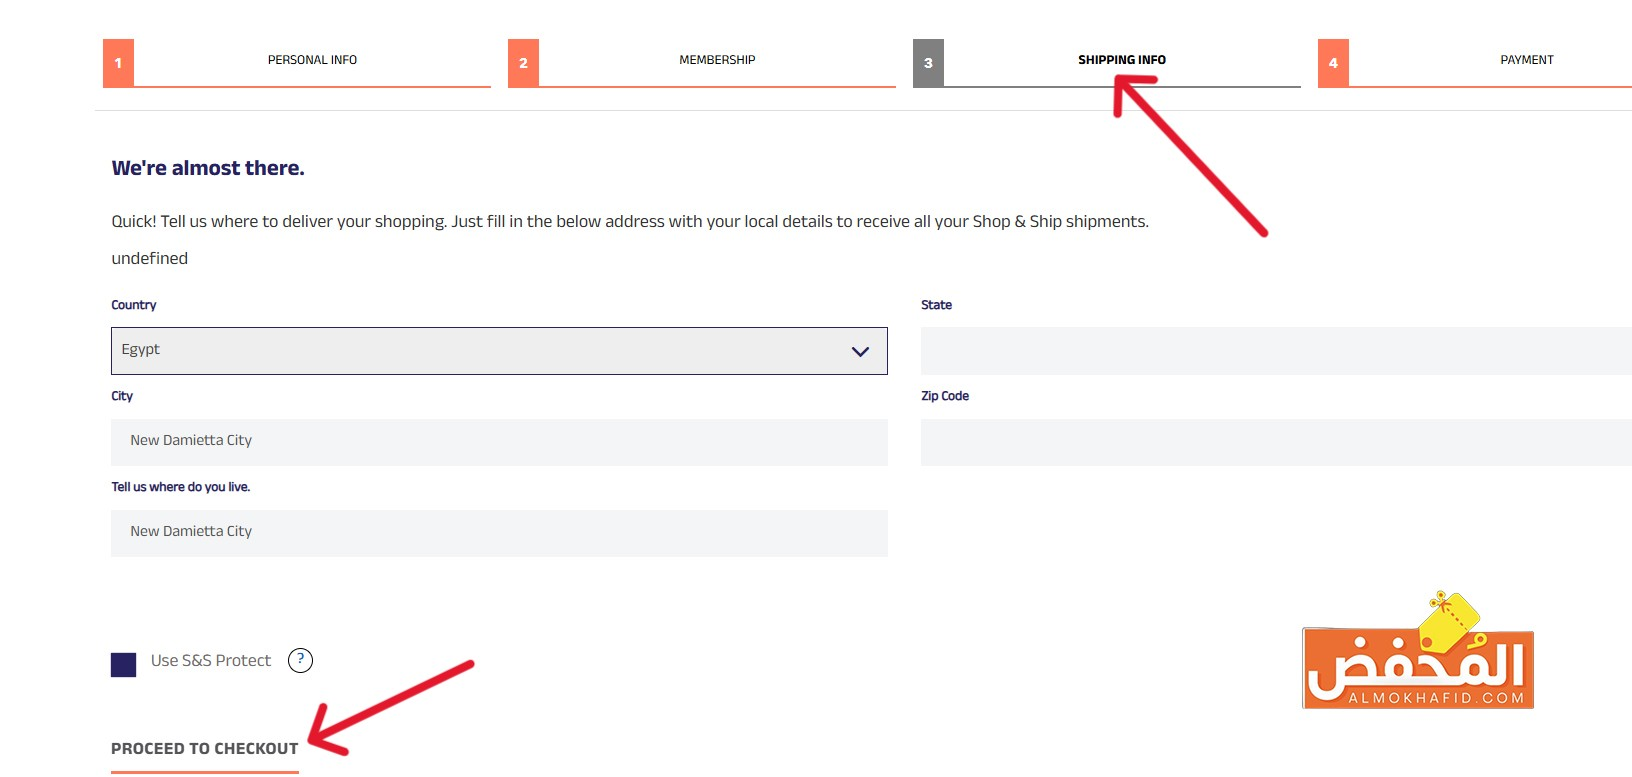Focus the State input field

pyautogui.click(x=1275, y=351)
